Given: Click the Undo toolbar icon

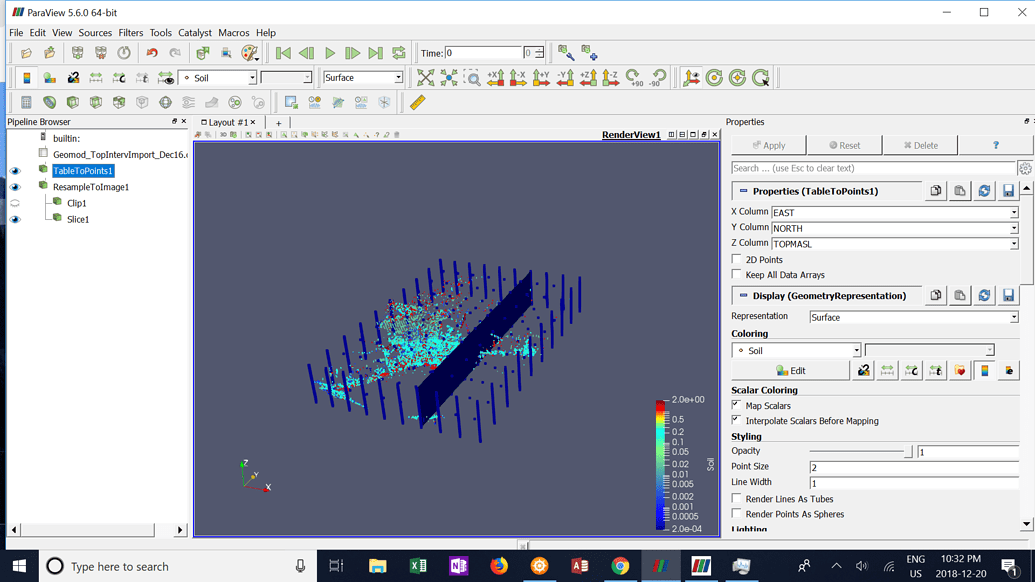Looking at the screenshot, I should click(x=152, y=53).
